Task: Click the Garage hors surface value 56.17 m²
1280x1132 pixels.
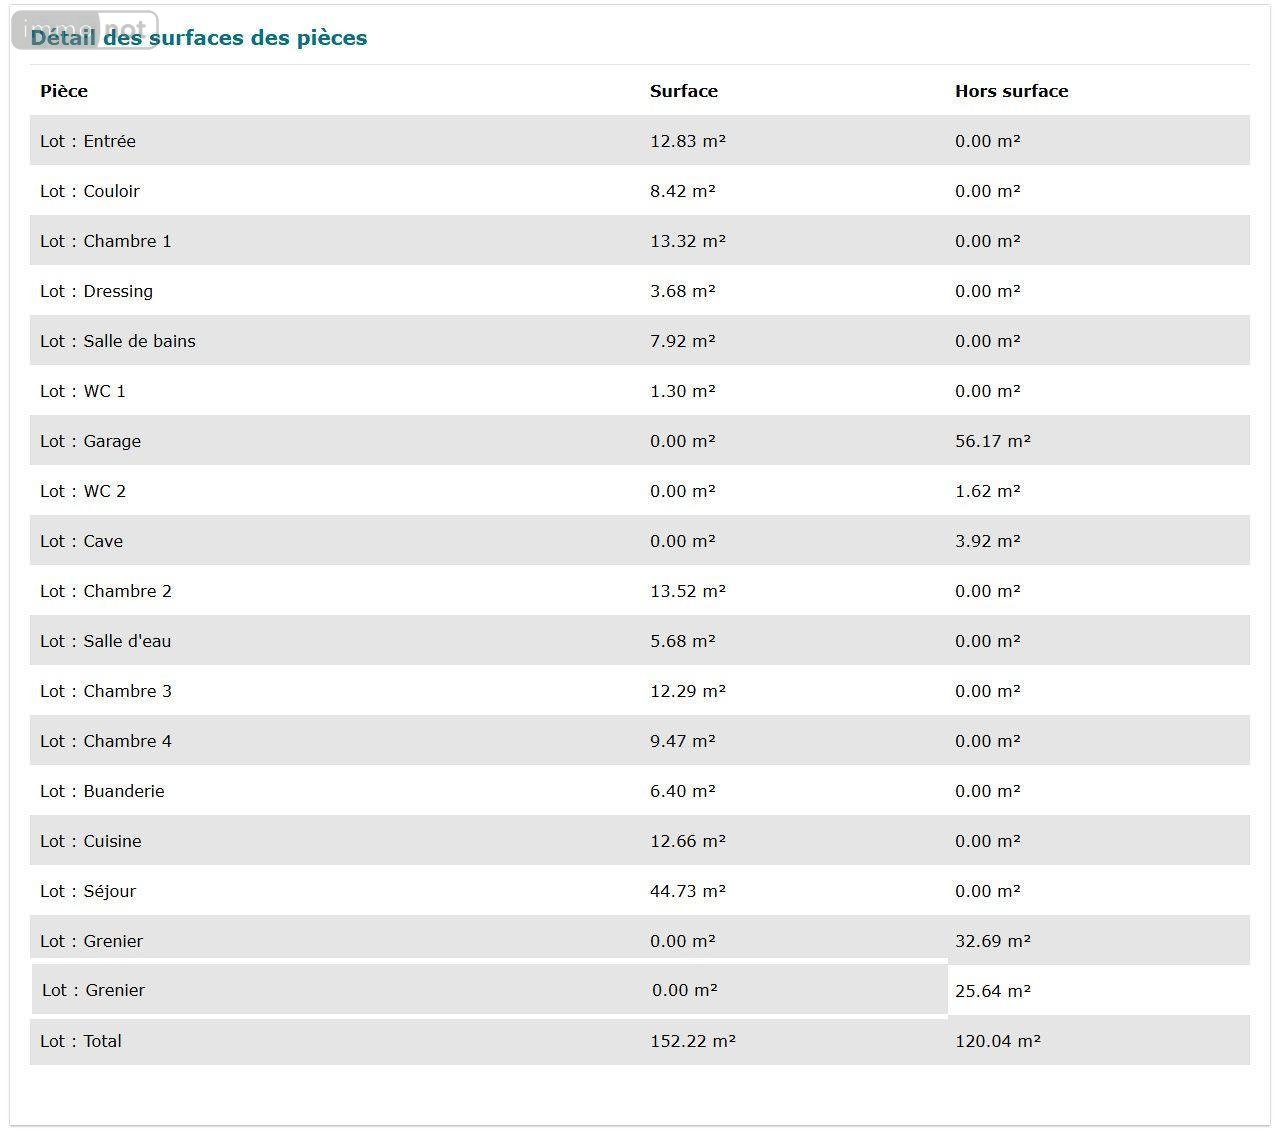Action: click(992, 441)
